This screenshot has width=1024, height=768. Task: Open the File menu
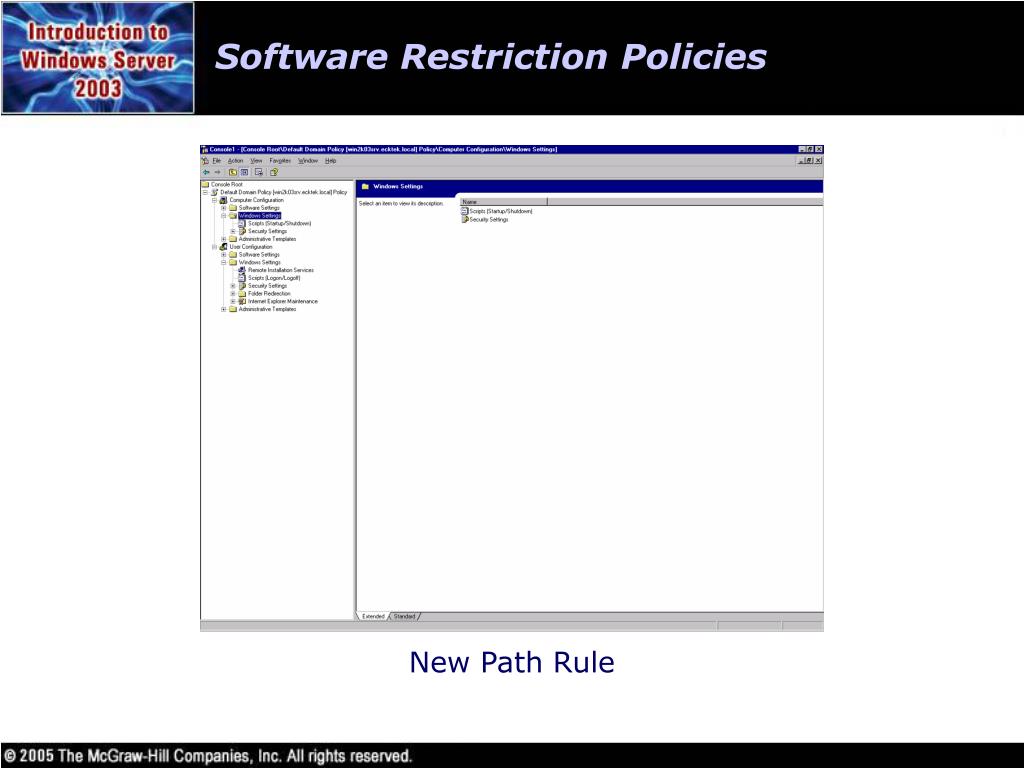point(217,161)
